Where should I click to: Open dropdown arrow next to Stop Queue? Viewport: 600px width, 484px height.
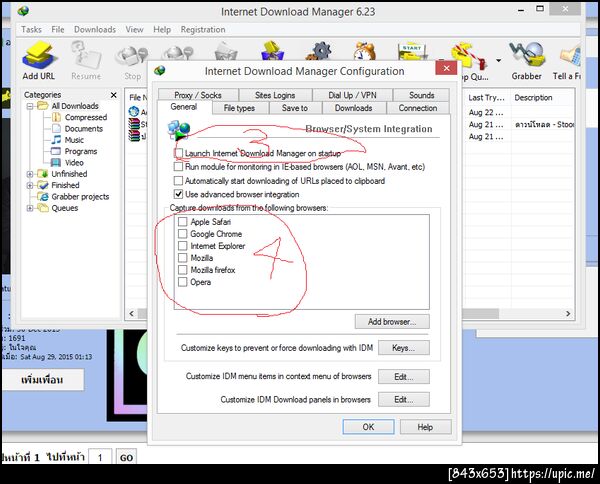point(498,60)
